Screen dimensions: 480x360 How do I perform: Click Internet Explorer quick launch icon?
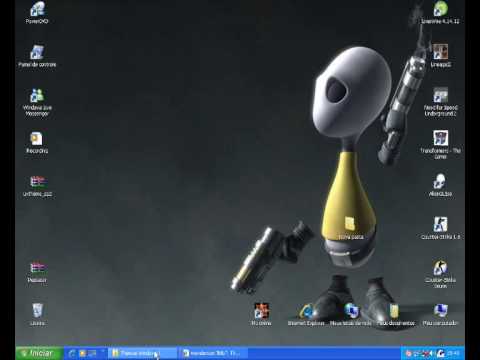click(x=72, y=353)
